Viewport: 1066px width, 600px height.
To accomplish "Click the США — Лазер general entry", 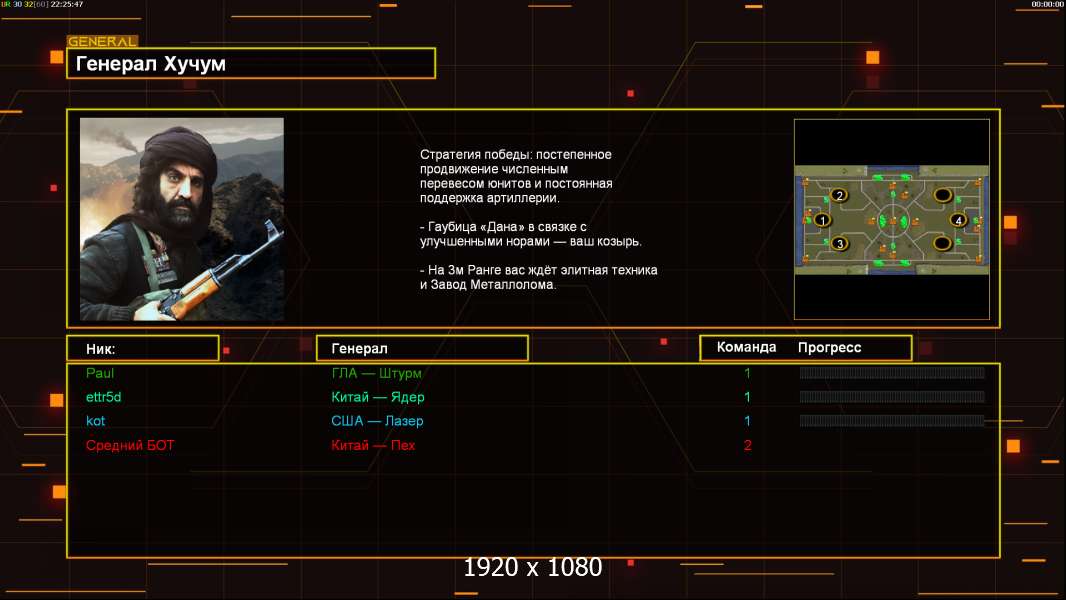I will click(377, 421).
